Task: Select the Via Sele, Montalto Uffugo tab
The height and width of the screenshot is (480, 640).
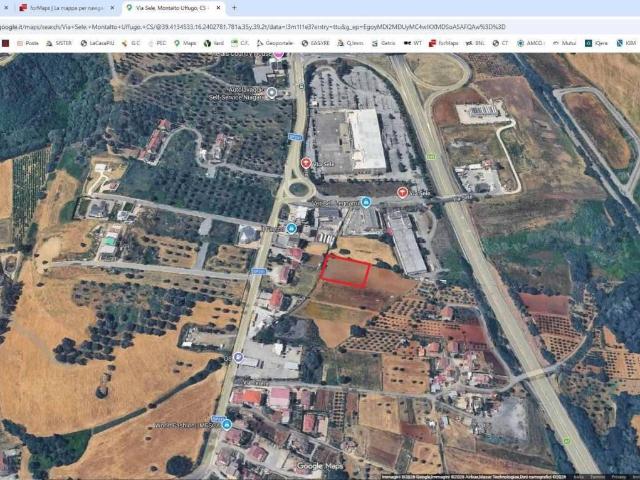Action: tap(171, 8)
